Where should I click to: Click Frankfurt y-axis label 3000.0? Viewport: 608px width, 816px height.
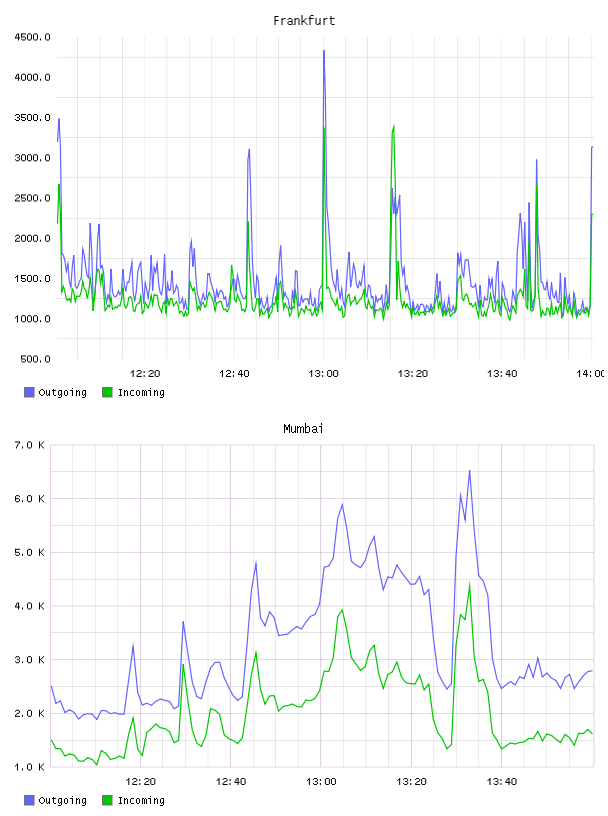pos(32,158)
